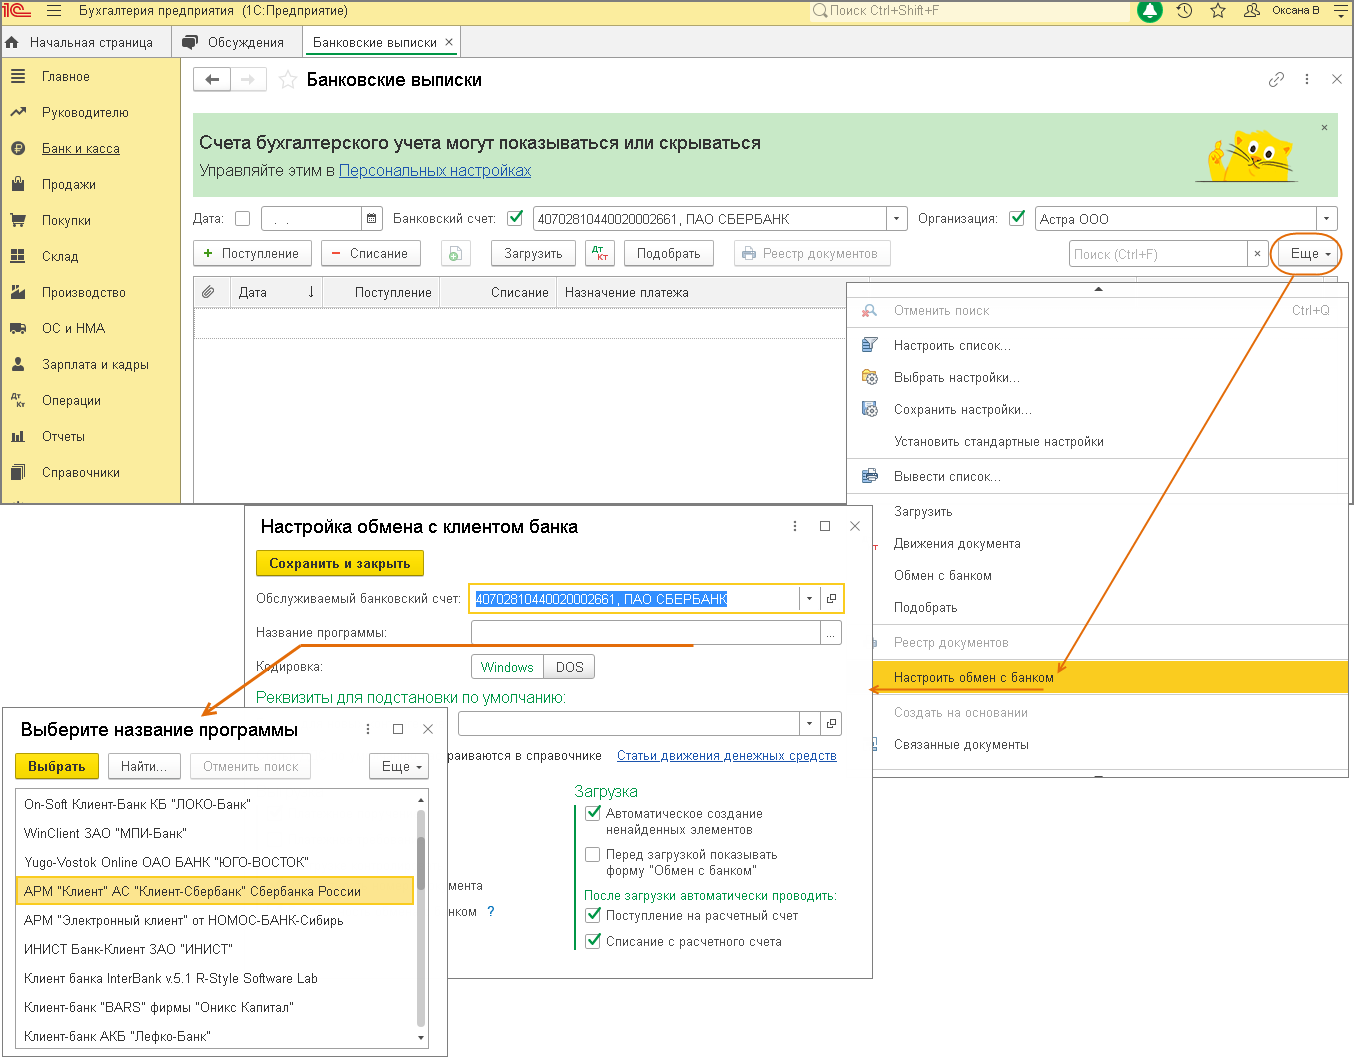Toggle the Организация filter checkbox

1017,218
